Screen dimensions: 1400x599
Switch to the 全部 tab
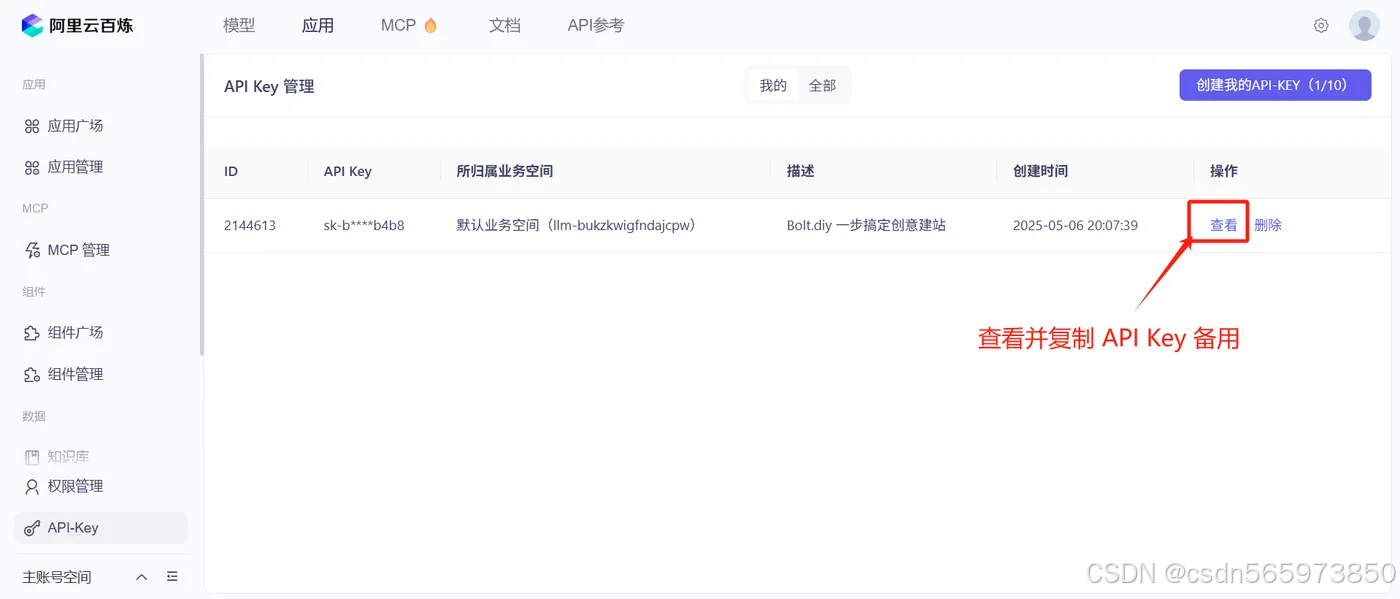pos(823,86)
